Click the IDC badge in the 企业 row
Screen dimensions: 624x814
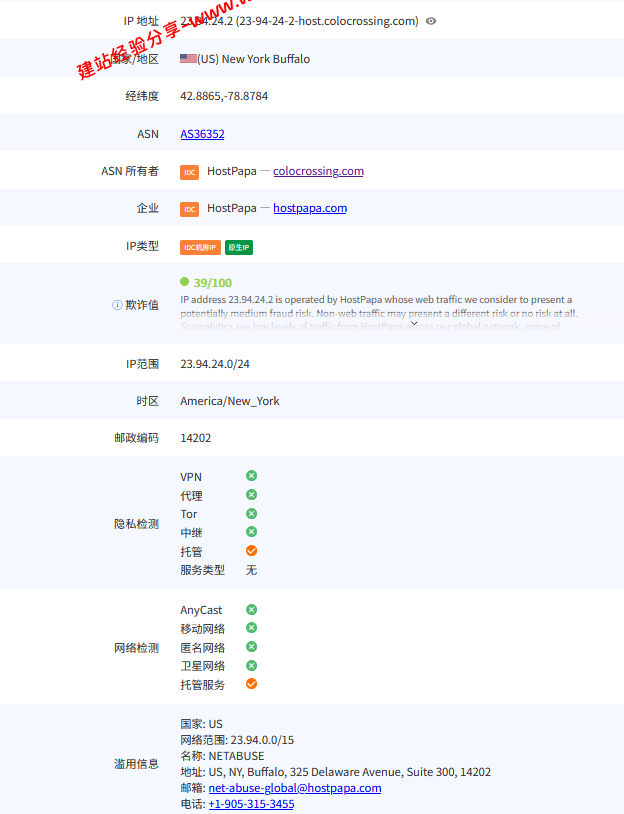(189, 209)
